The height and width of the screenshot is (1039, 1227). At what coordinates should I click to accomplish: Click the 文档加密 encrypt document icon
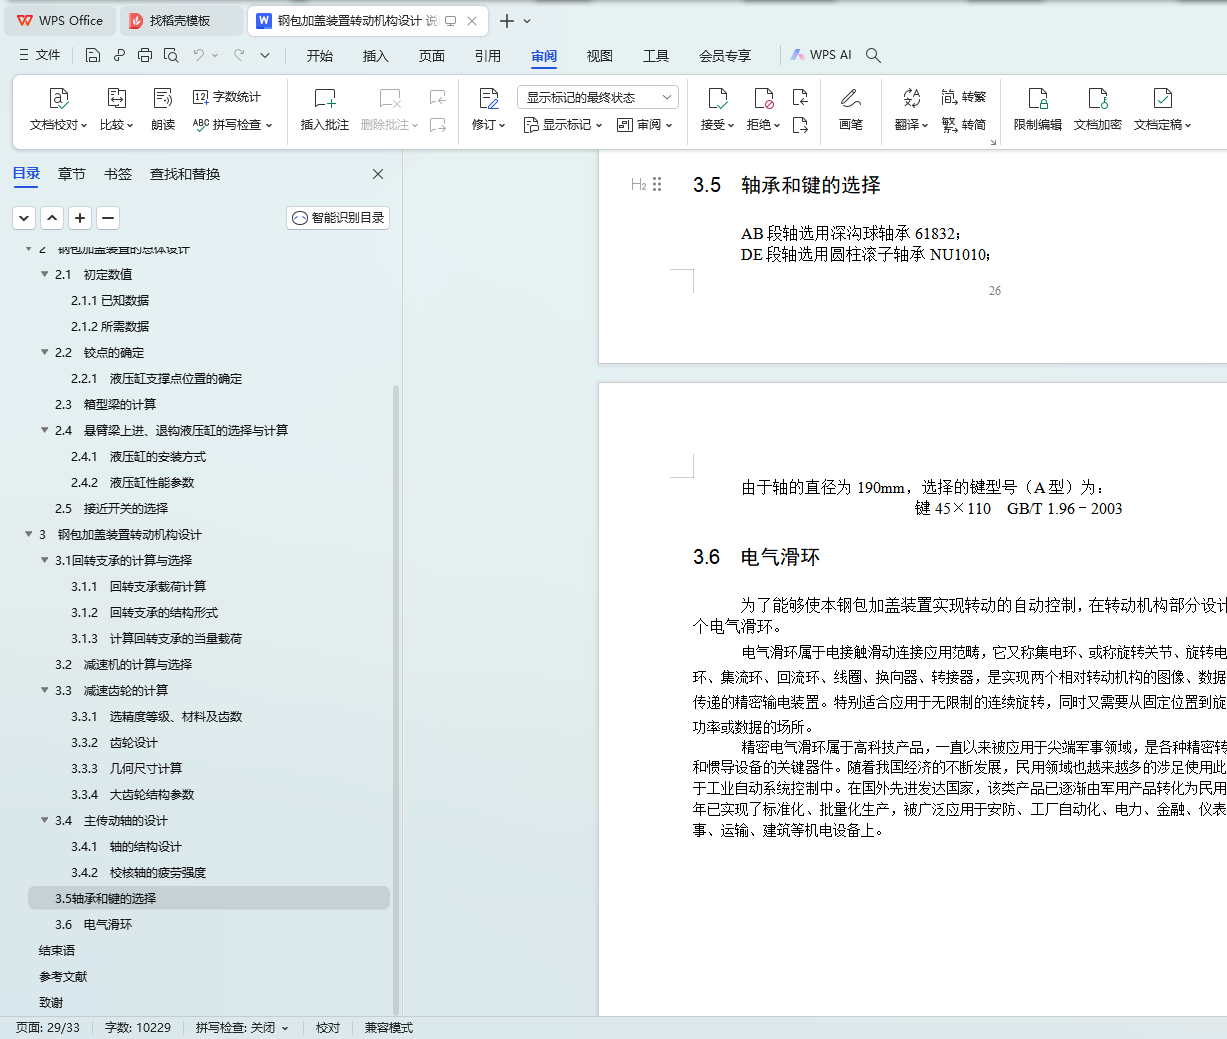click(1098, 109)
